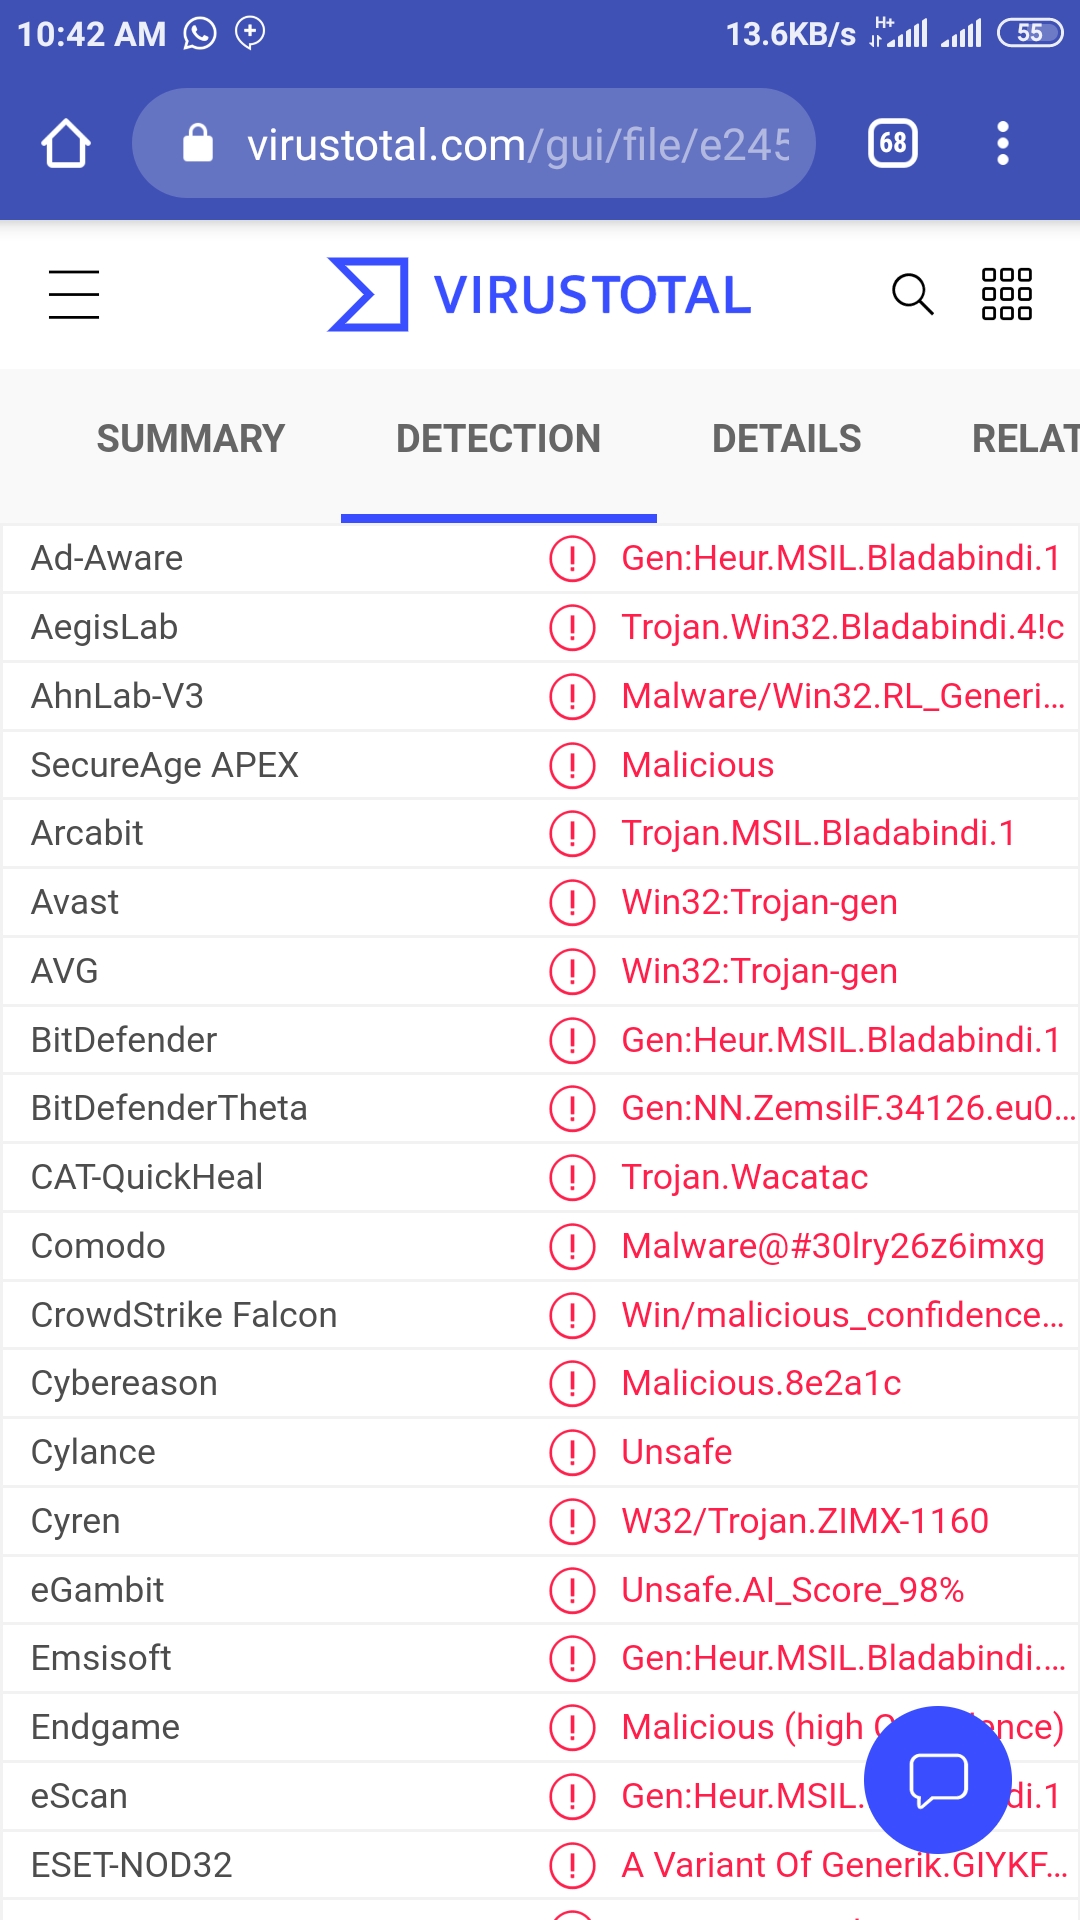
Task: Open the VirusTotal hamburger menu
Action: coord(73,294)
